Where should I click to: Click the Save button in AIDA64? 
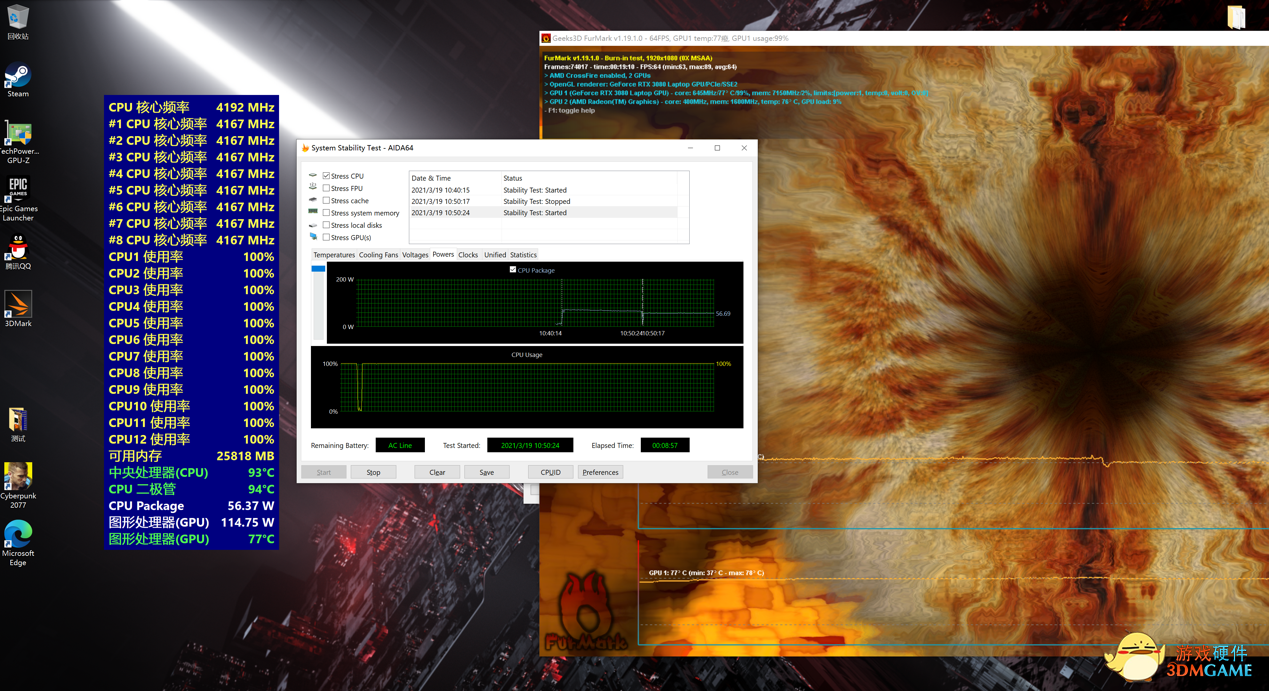point(486,472)
